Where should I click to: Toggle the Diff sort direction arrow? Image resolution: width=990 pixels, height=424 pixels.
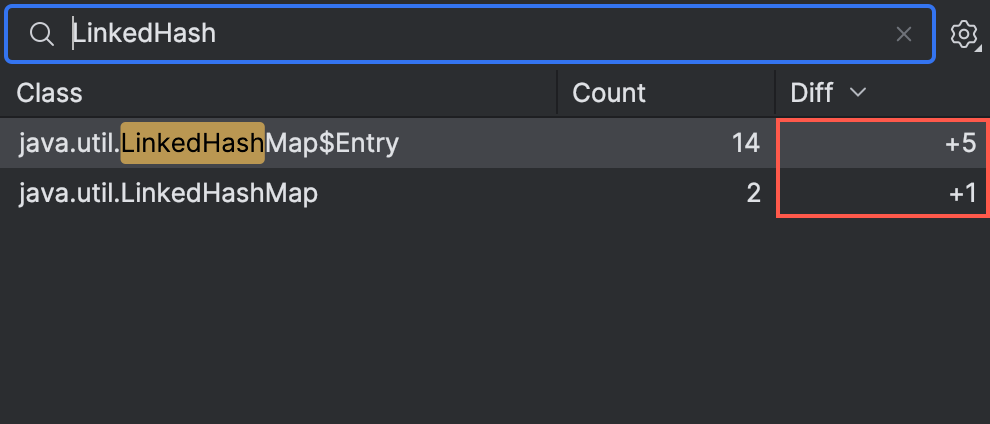pyautogui.click(x=857, y=93)
